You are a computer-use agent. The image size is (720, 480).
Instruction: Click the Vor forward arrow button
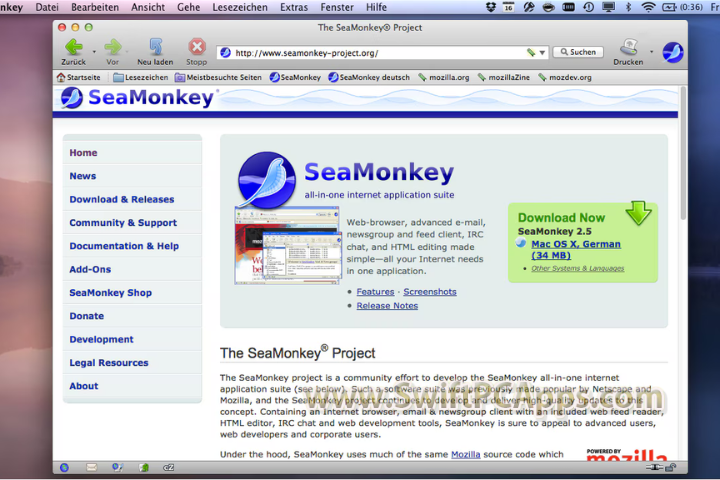(x=112, y=47)
